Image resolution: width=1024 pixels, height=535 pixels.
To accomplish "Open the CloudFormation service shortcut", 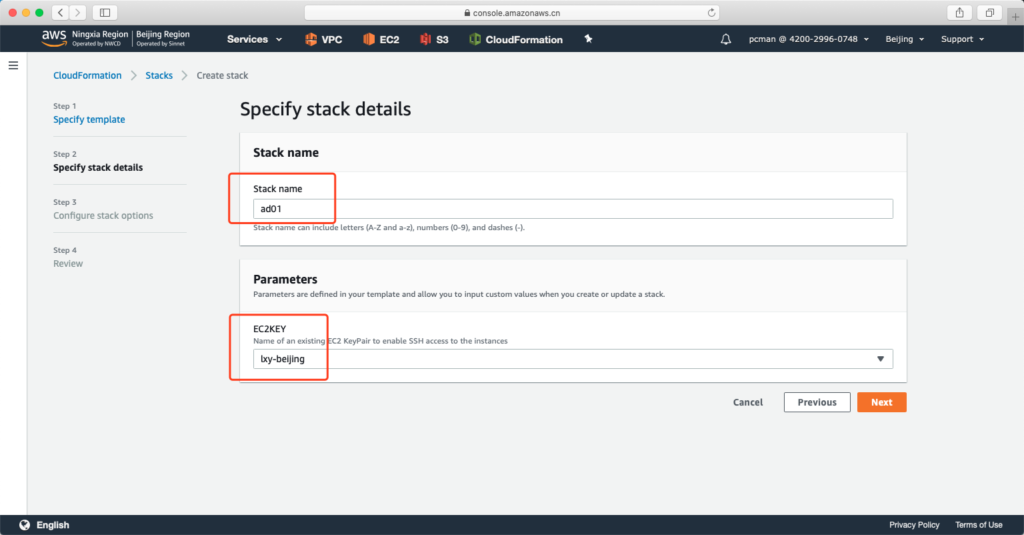I will [x=516, y=40].
